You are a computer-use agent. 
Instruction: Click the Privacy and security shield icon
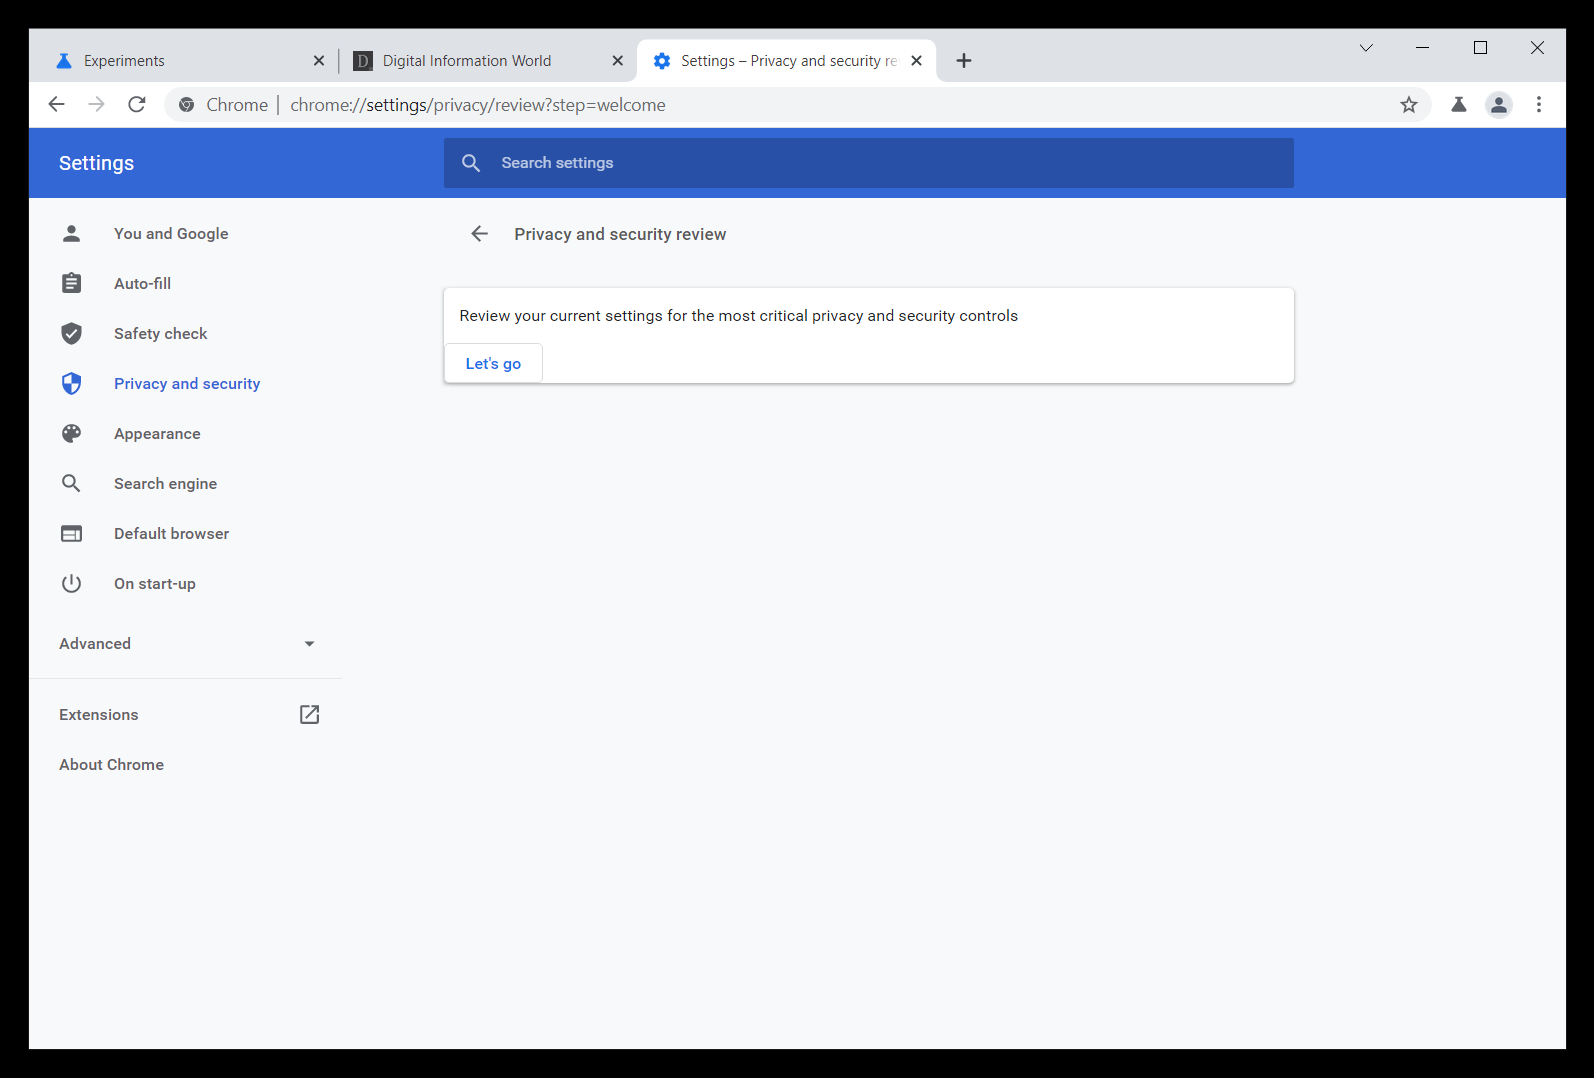(x=71, y=383)
